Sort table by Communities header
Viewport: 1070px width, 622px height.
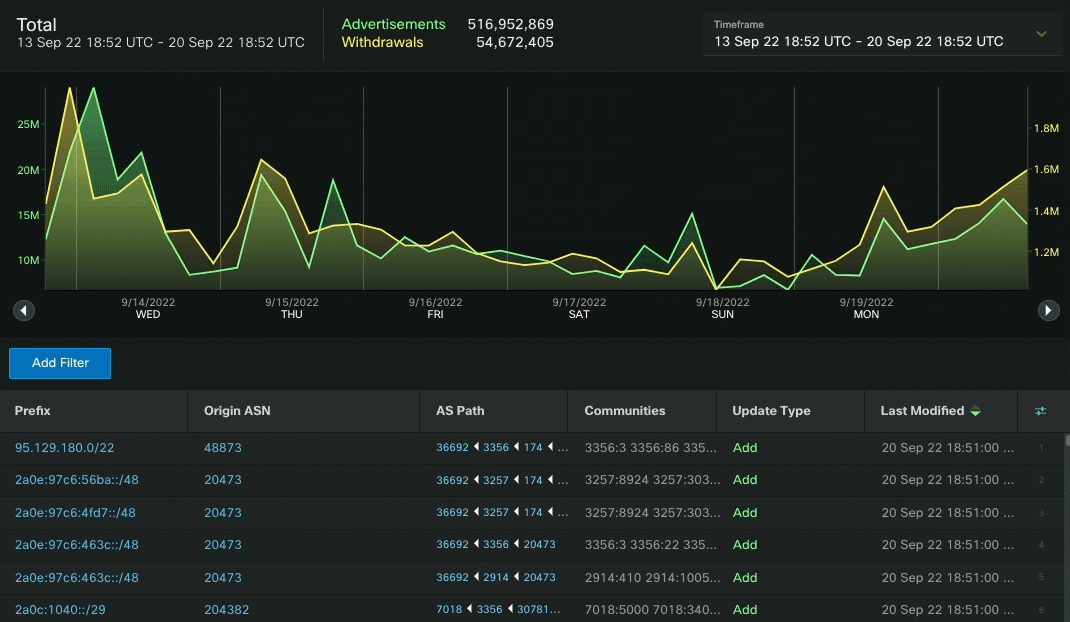point(624,411)
